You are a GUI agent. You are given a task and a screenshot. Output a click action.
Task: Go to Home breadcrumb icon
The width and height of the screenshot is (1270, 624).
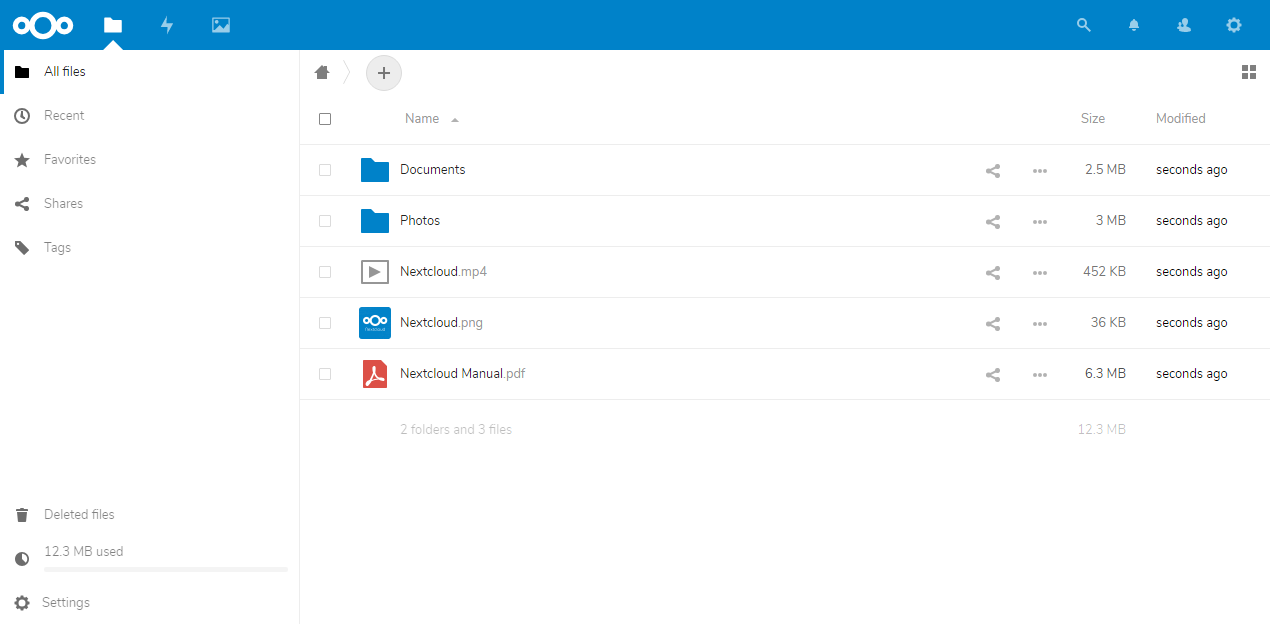pos(322,72)
